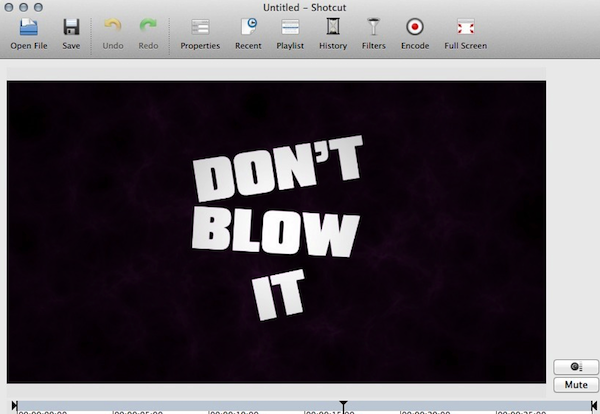Viewport: 600px width, 414px height.
Task: Minimize the Shotcut window
Action: pyautogui.click(x=25, y=7)
